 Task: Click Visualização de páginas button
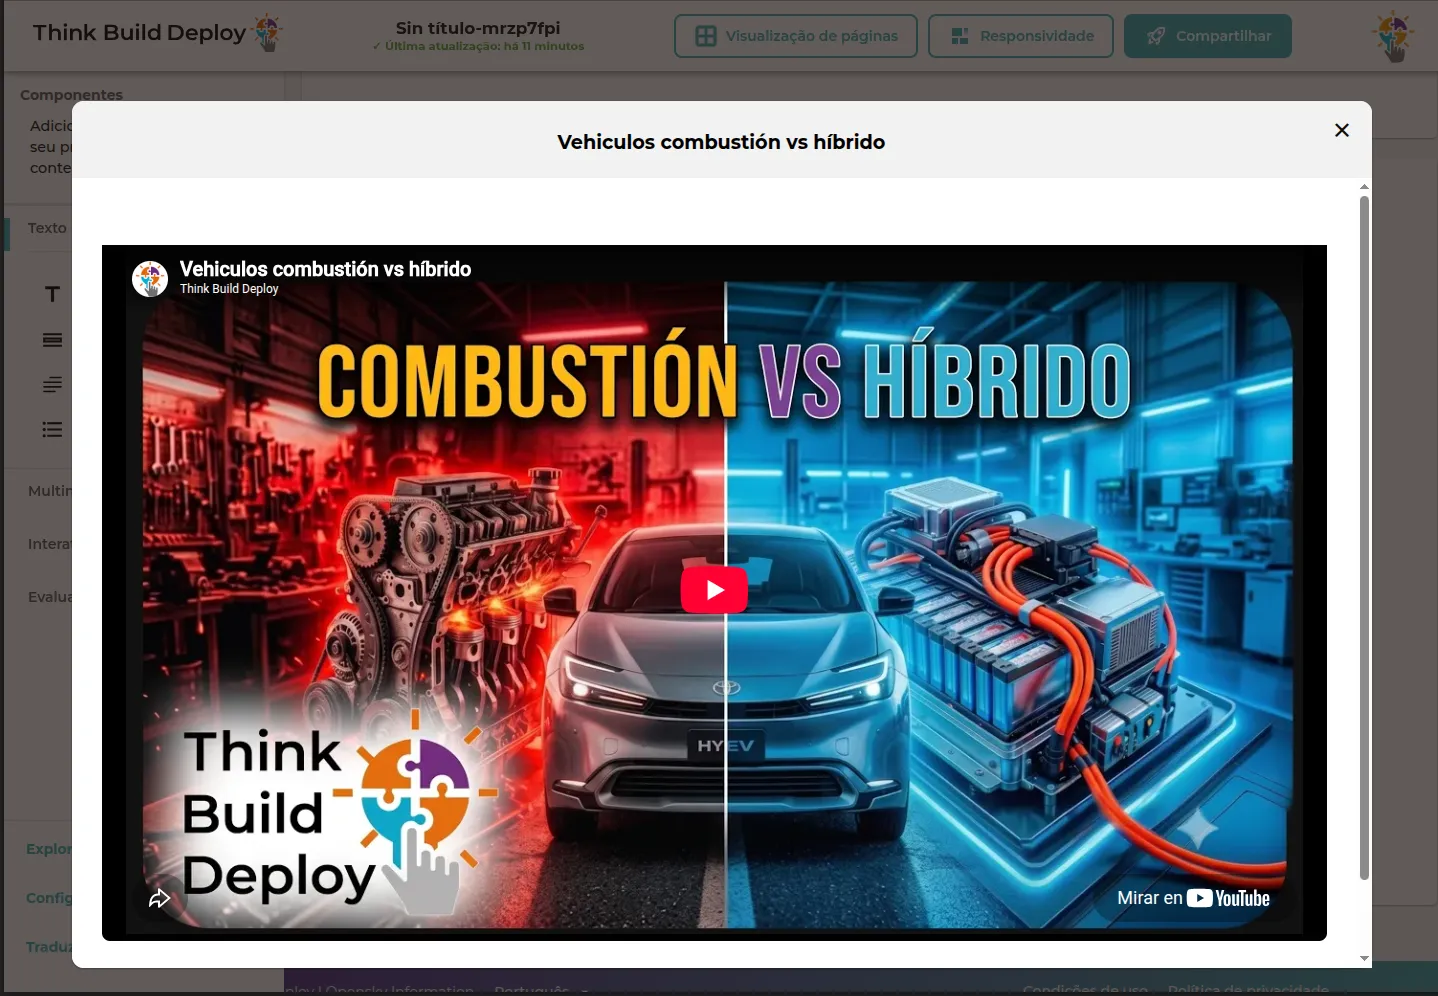coord(796,36)
